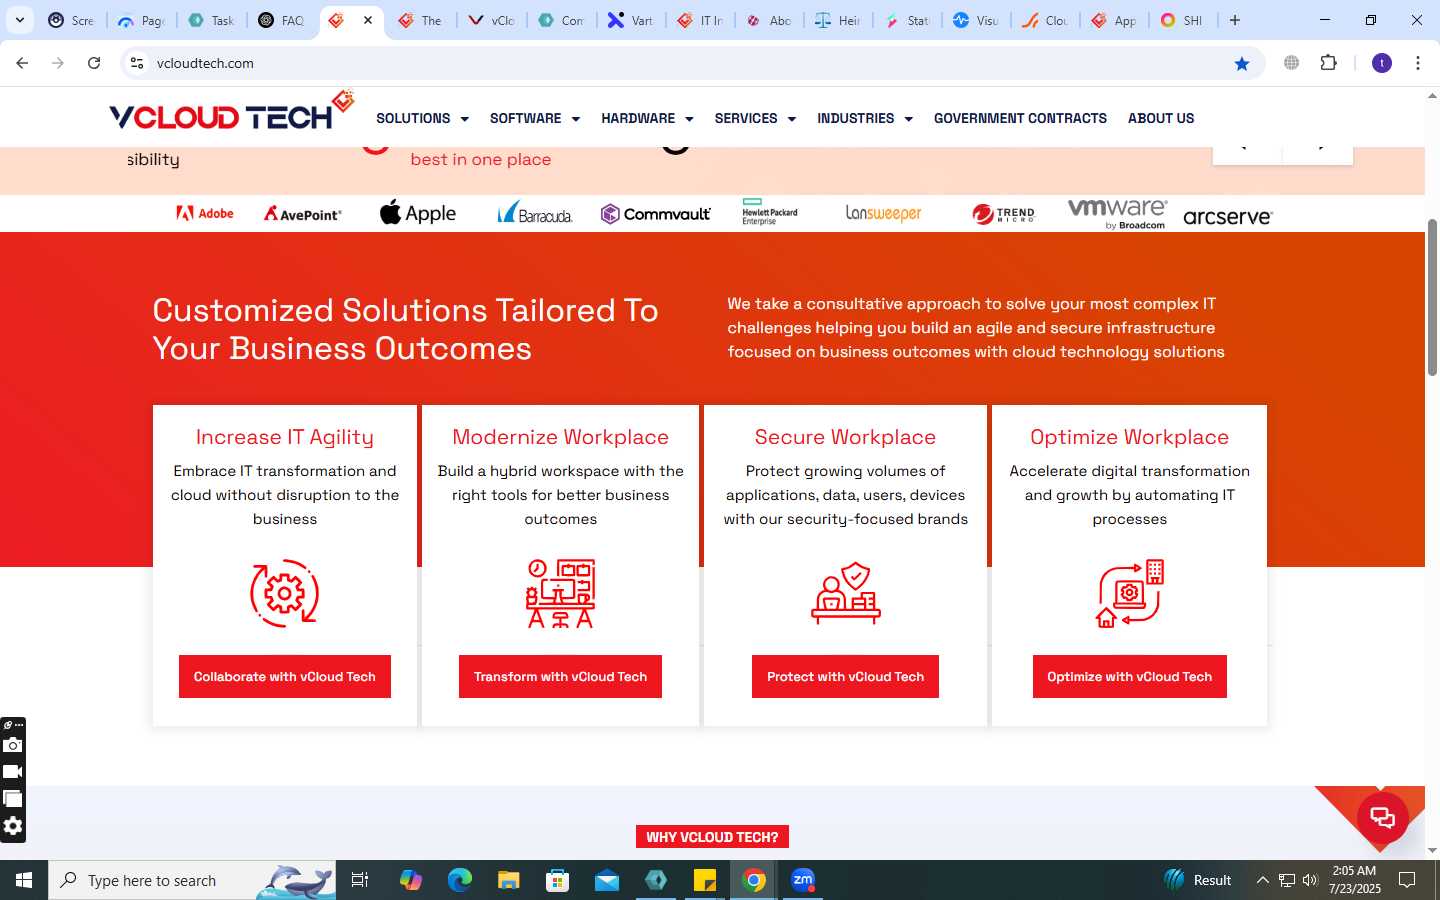Screen dimensions: 1440x900
Task: Show hidden system tray icons
Action: (x=1262, y=880)
